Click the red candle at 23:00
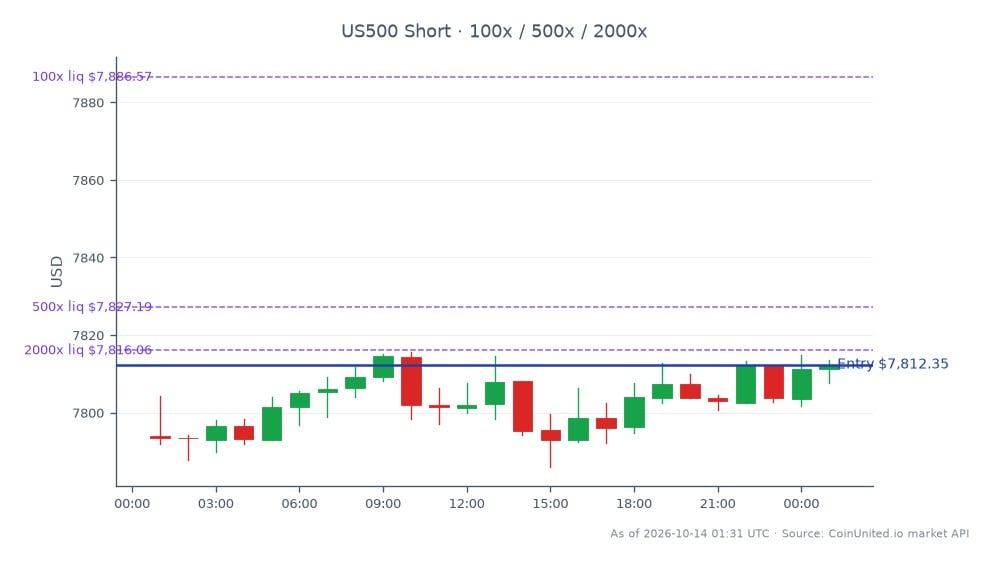The image size is (993, 564). [773, 382]
